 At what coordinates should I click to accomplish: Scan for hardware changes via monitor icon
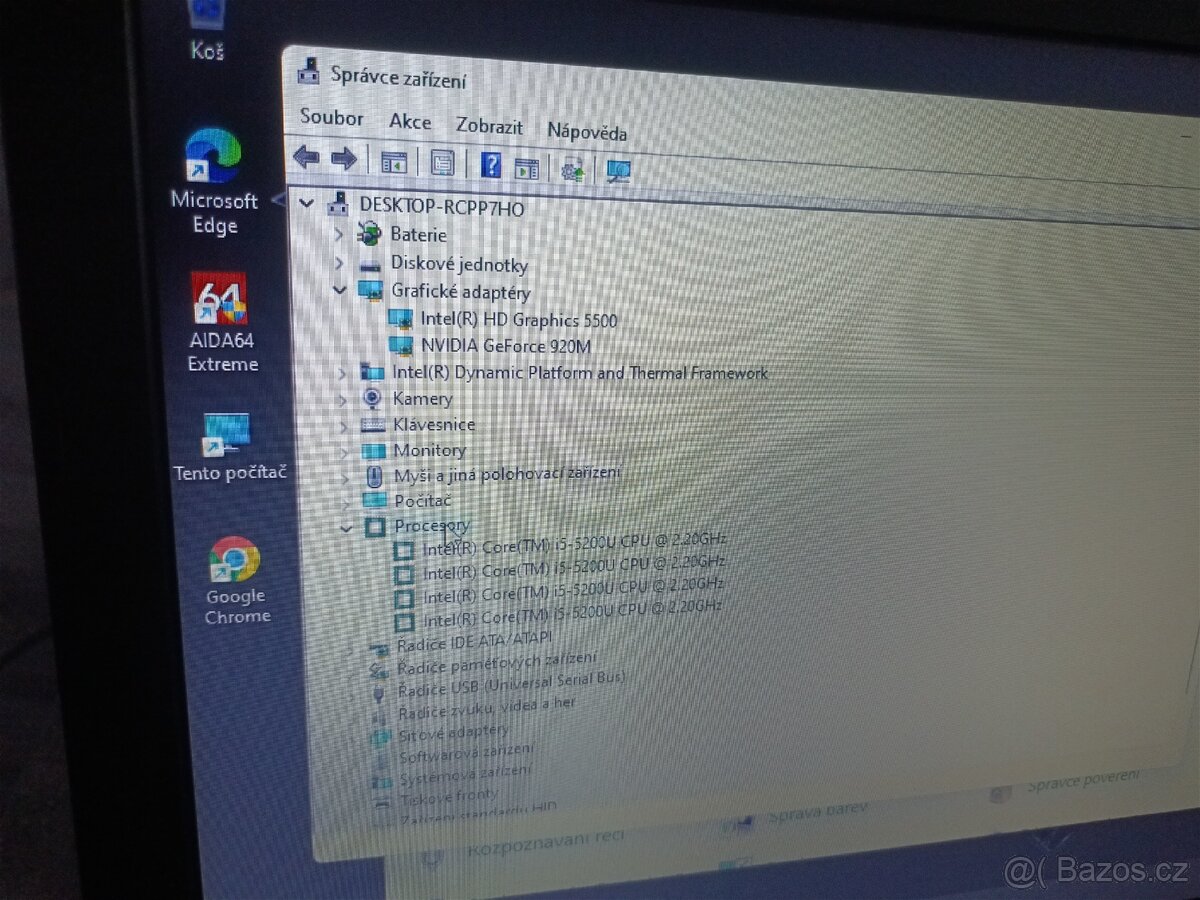(x=619, y=172)
